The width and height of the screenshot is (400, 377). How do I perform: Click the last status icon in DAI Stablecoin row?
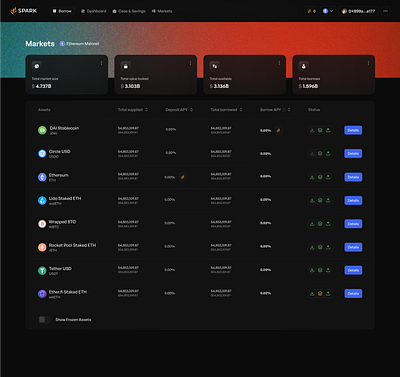[328, 130]
